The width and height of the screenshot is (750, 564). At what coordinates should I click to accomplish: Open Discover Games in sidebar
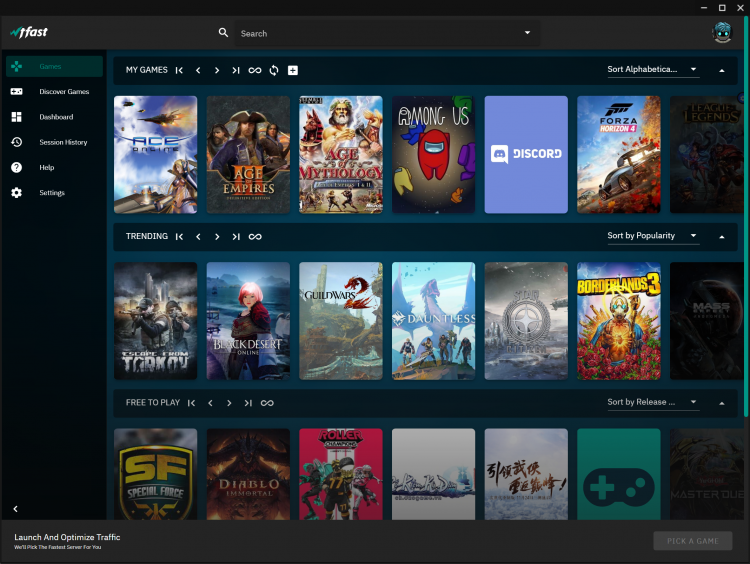pos(54,91)
